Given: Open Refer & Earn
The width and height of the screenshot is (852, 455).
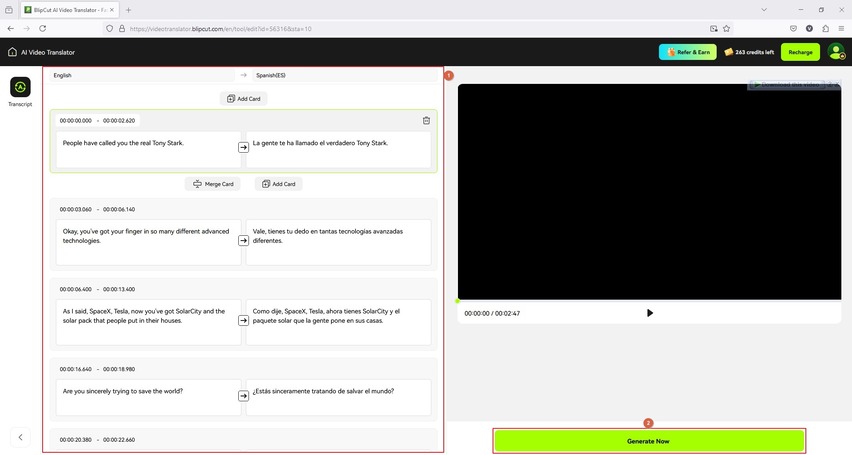Looking at the screenshot, I should click(687, 52).
